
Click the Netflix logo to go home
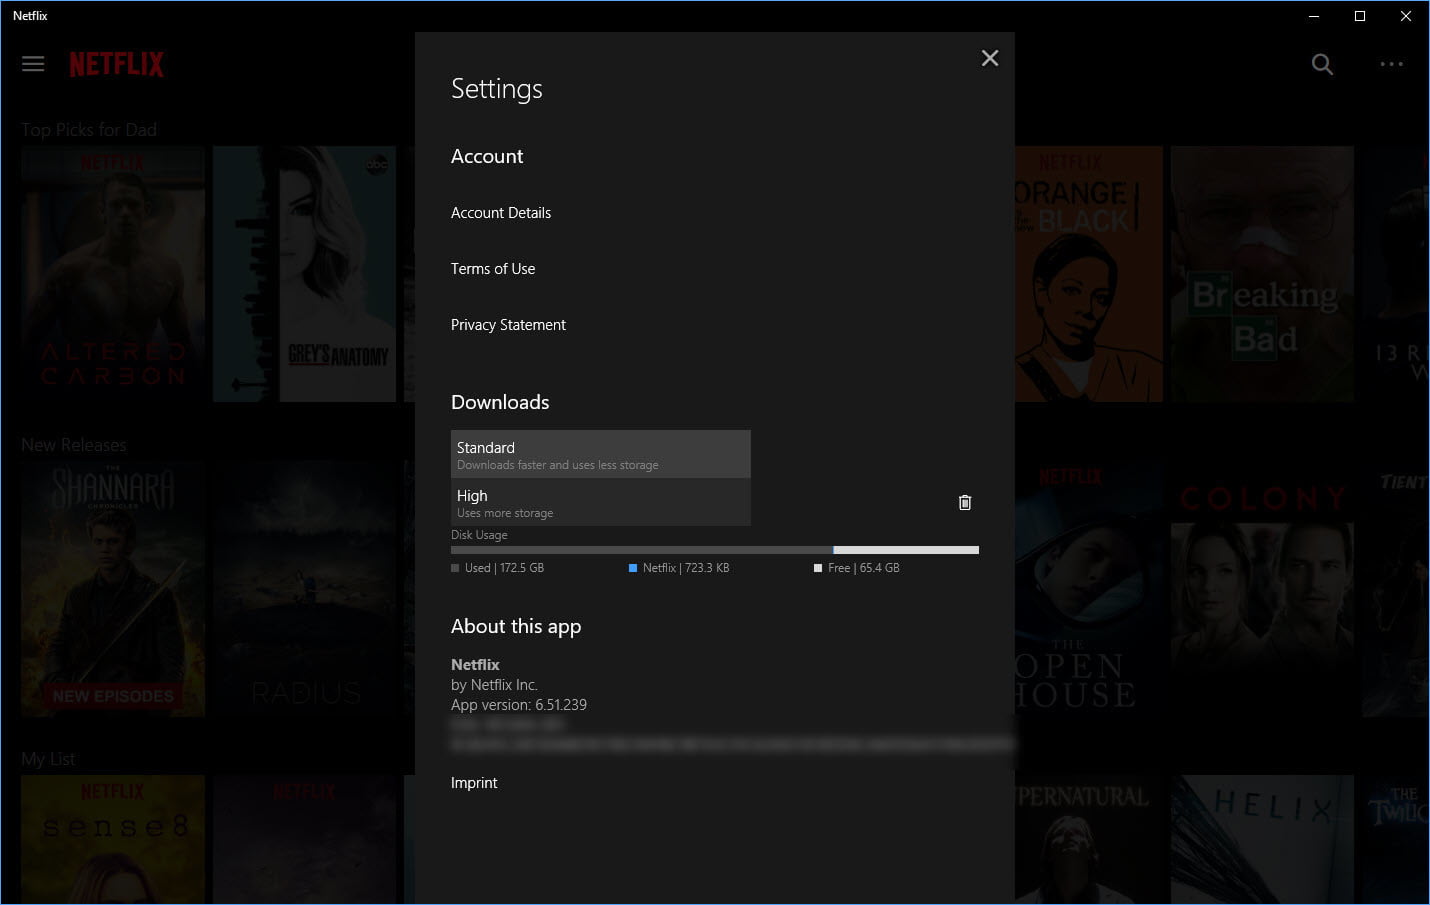tap(116, 63)
